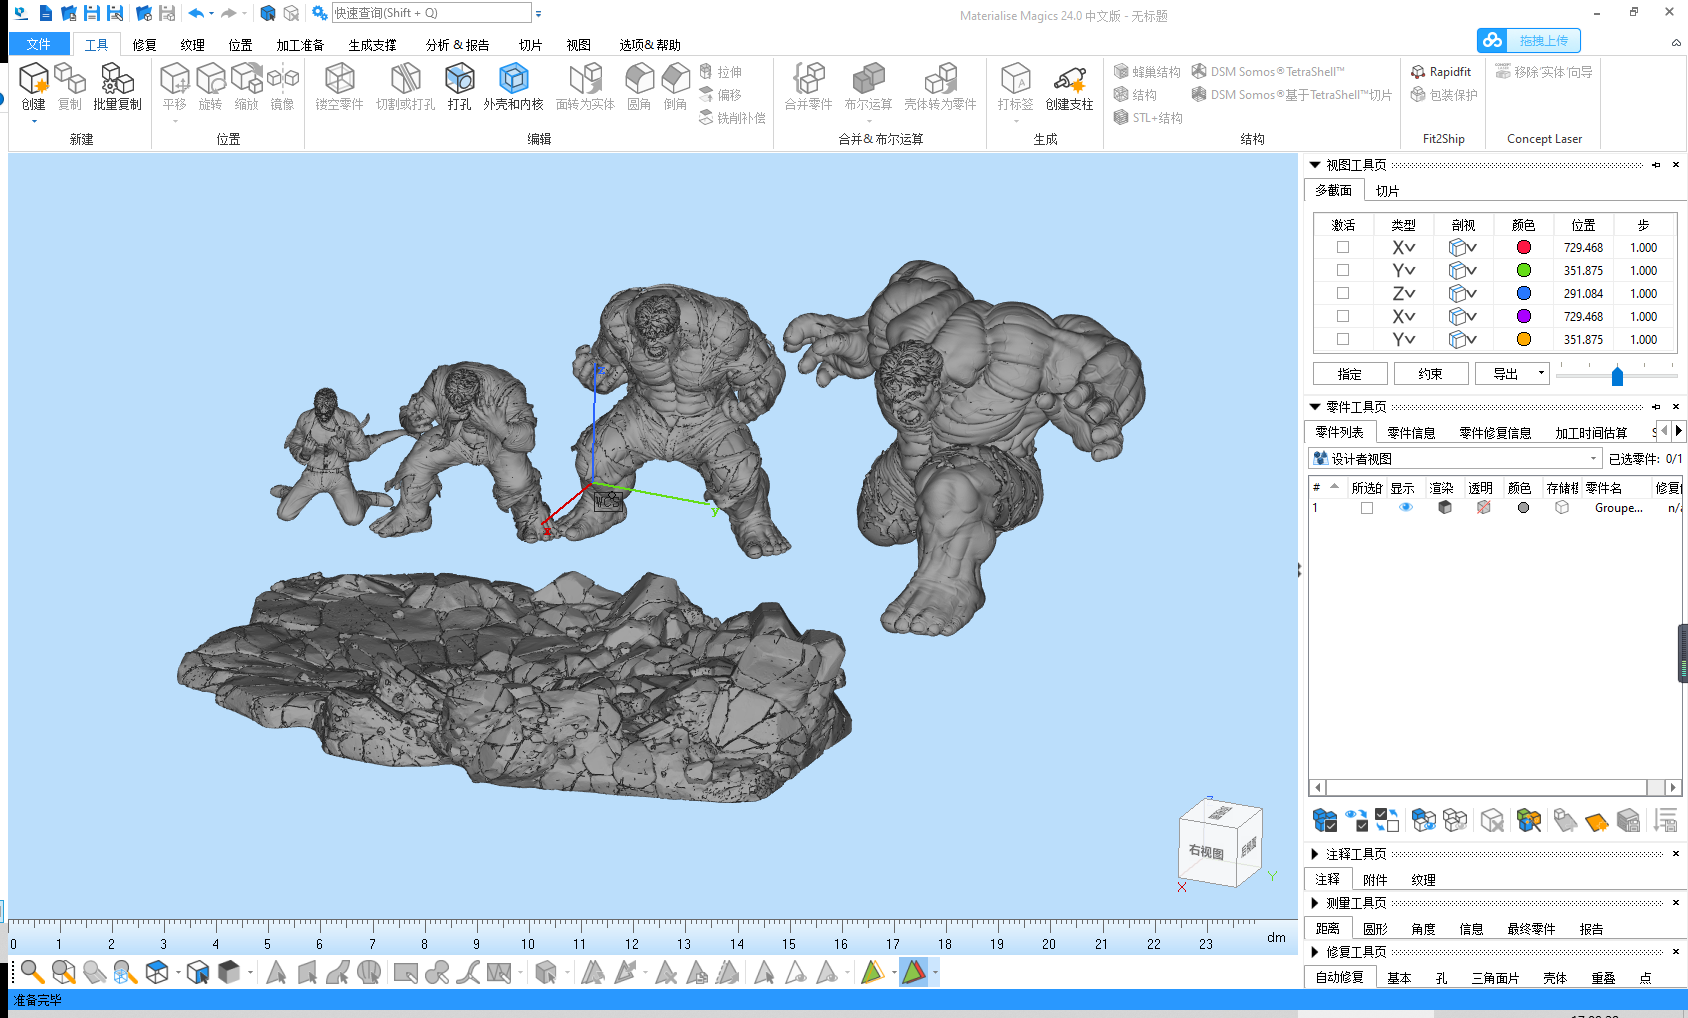Click the 镂空零件 hollow part icon
Image resolution: width=1688 pixels, height=1018 pixels.
pos(339,86)
